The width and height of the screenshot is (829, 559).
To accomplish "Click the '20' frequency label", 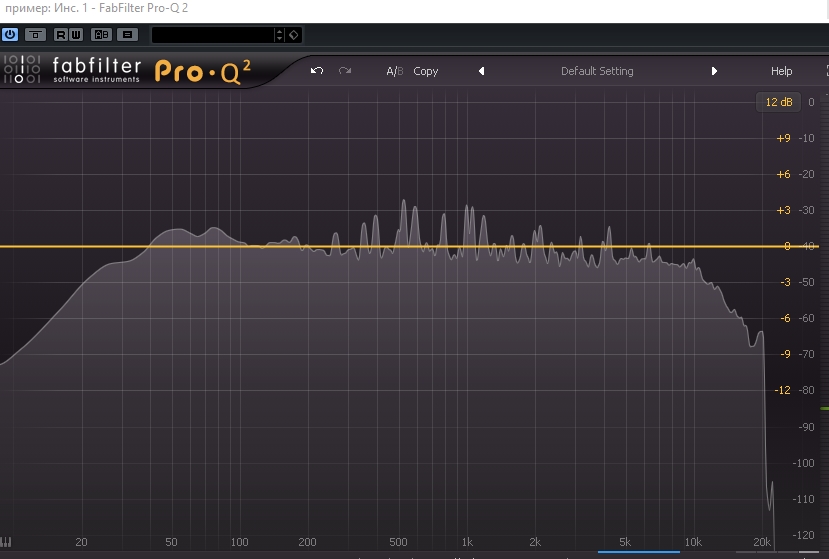I will coord(81,542).
